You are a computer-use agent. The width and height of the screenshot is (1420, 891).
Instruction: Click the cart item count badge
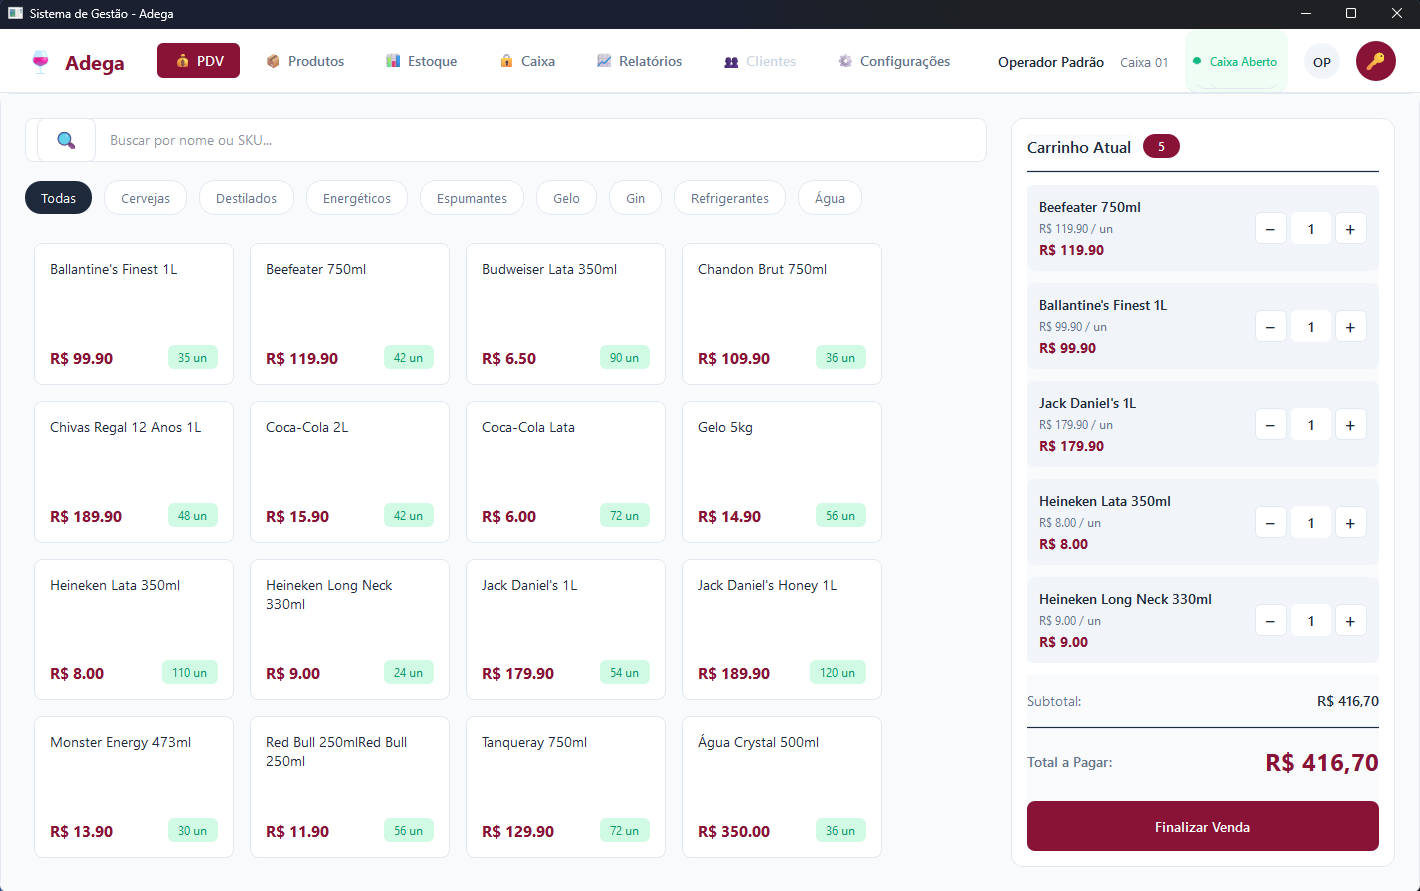[1161, 146]
